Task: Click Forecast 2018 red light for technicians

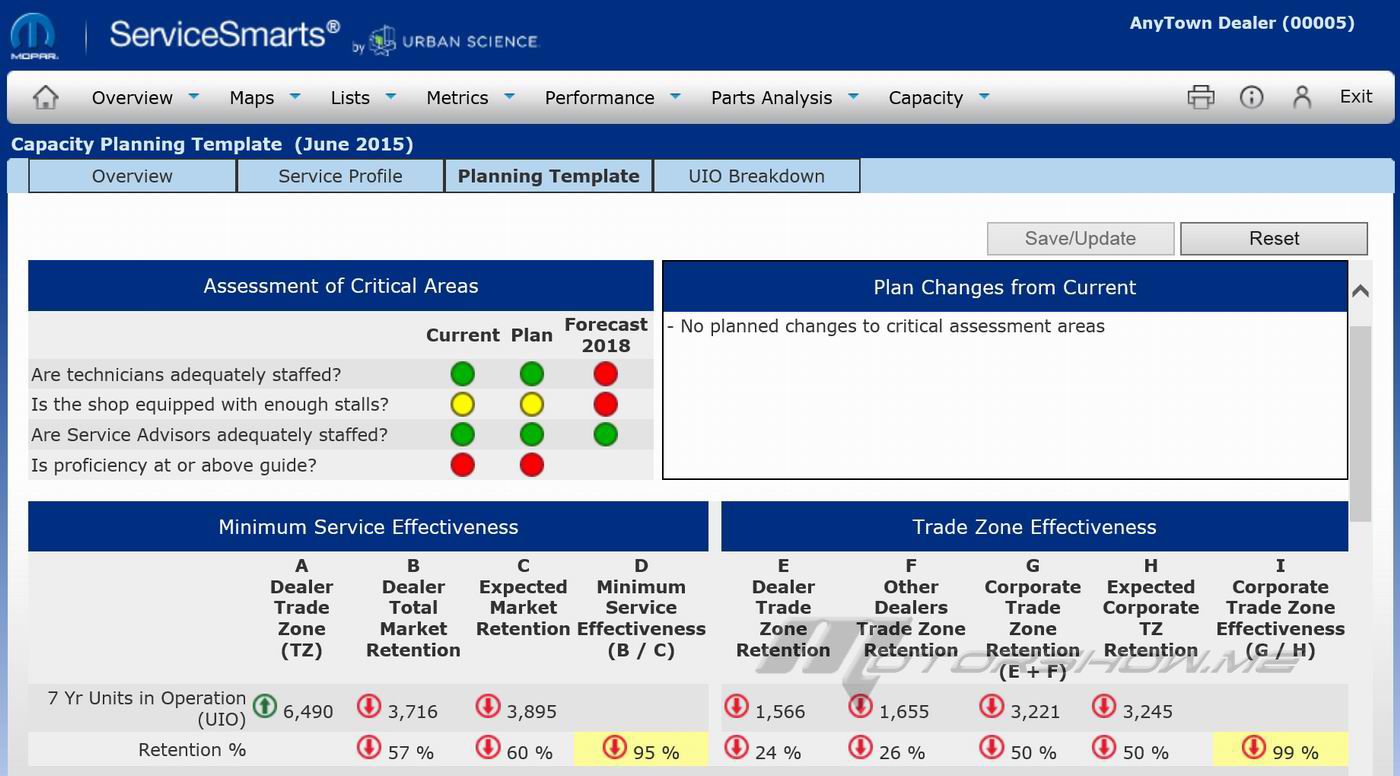Action: tap(605, 374)
